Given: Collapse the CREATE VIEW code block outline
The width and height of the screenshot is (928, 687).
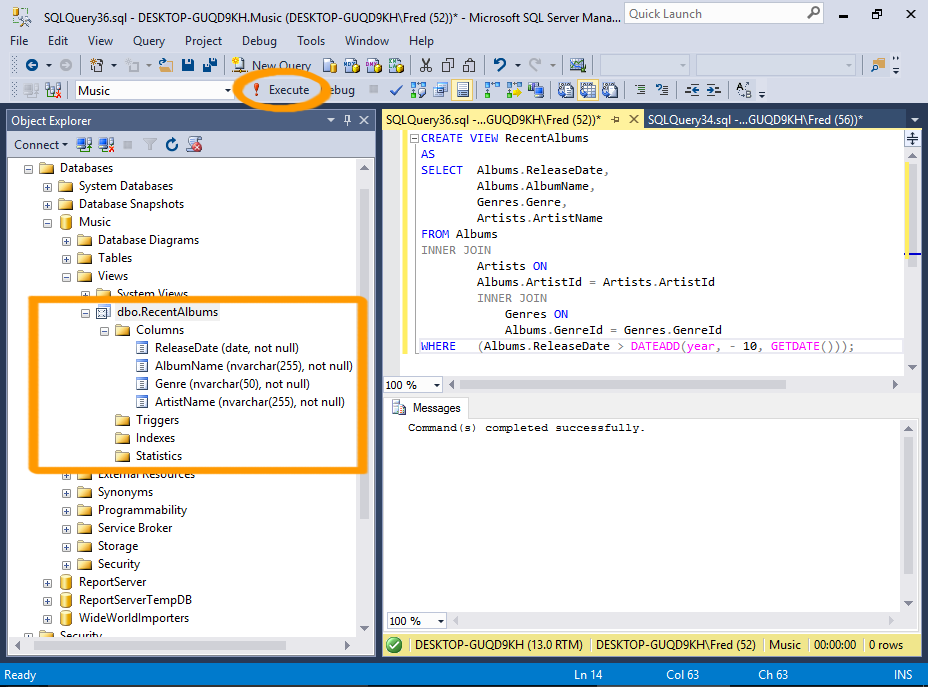Looking at the screenshot, I should (413, 139).
